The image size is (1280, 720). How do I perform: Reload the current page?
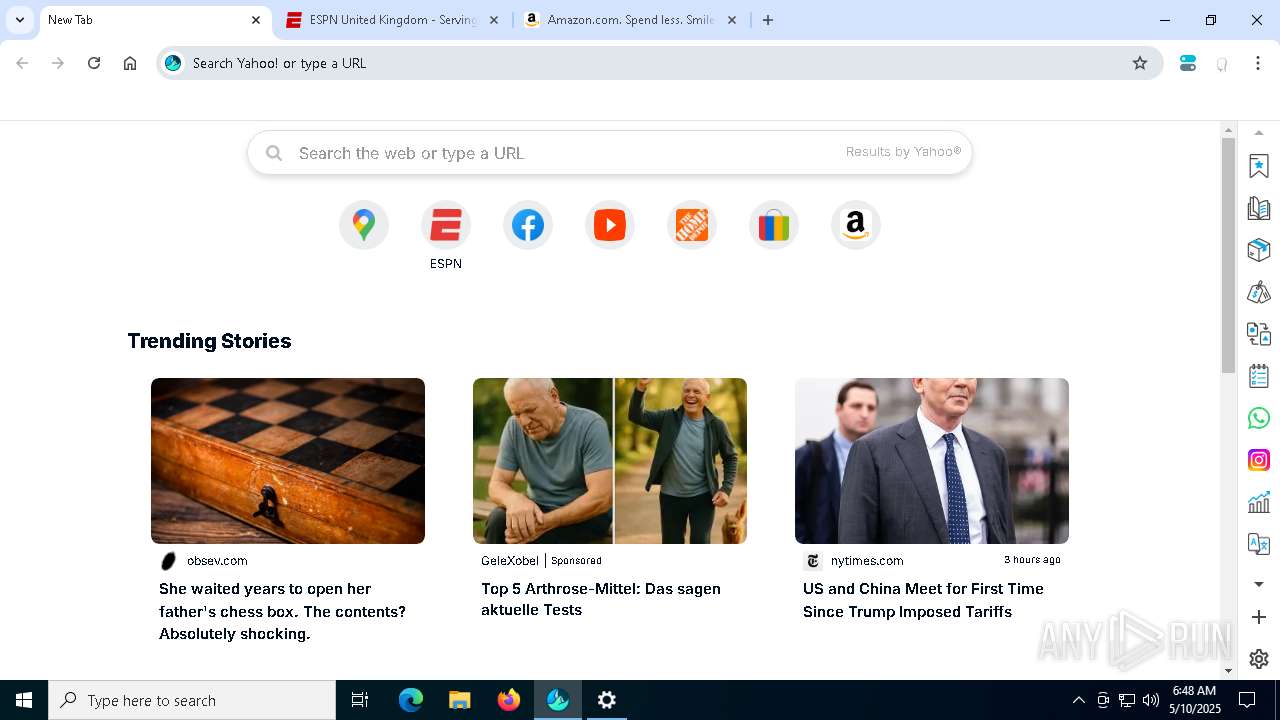click(x=94, y=63)
